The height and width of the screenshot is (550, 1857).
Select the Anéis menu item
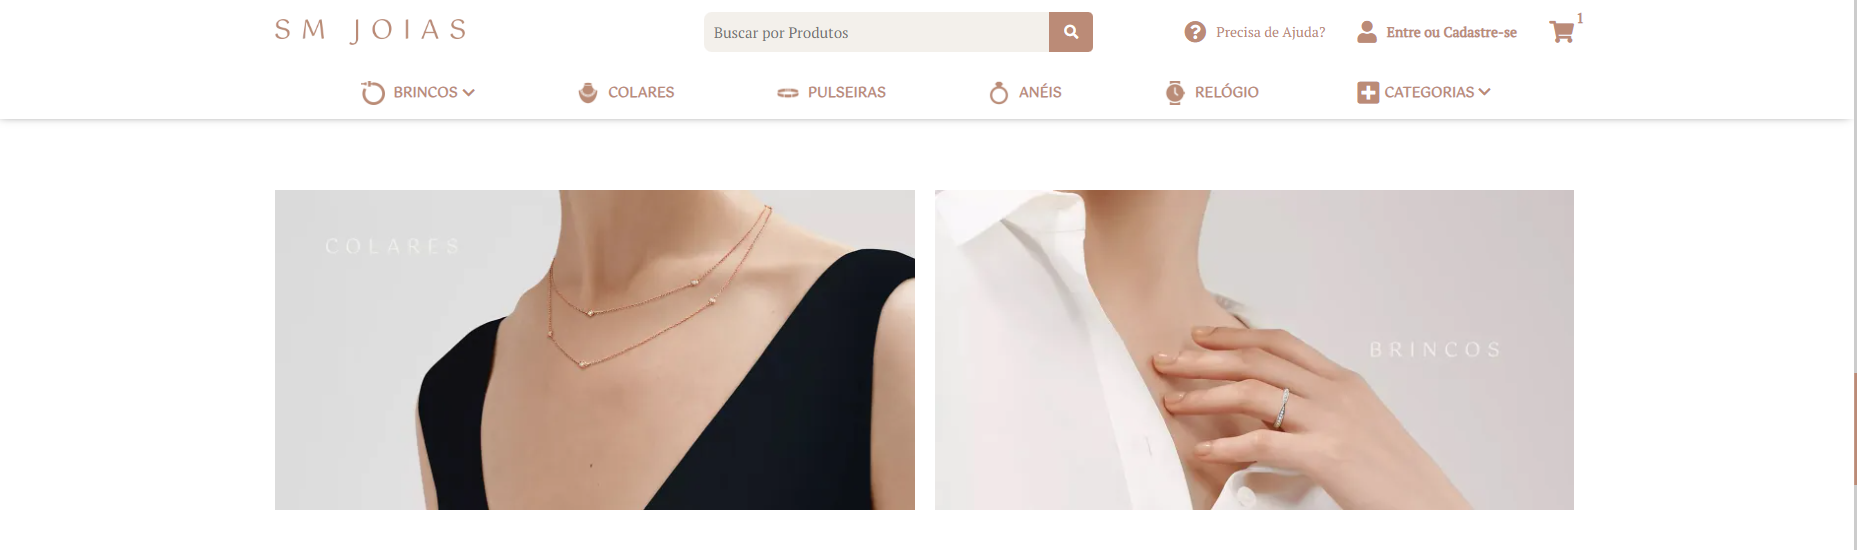[x=1040, y=92]
